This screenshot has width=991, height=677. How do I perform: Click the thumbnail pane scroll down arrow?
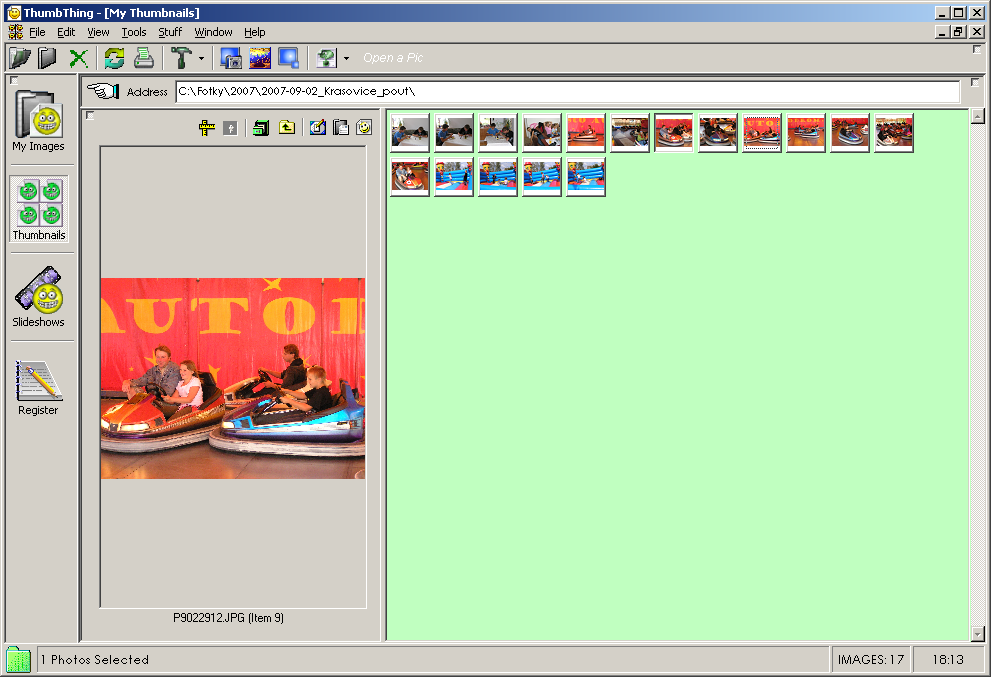[977, 633]
